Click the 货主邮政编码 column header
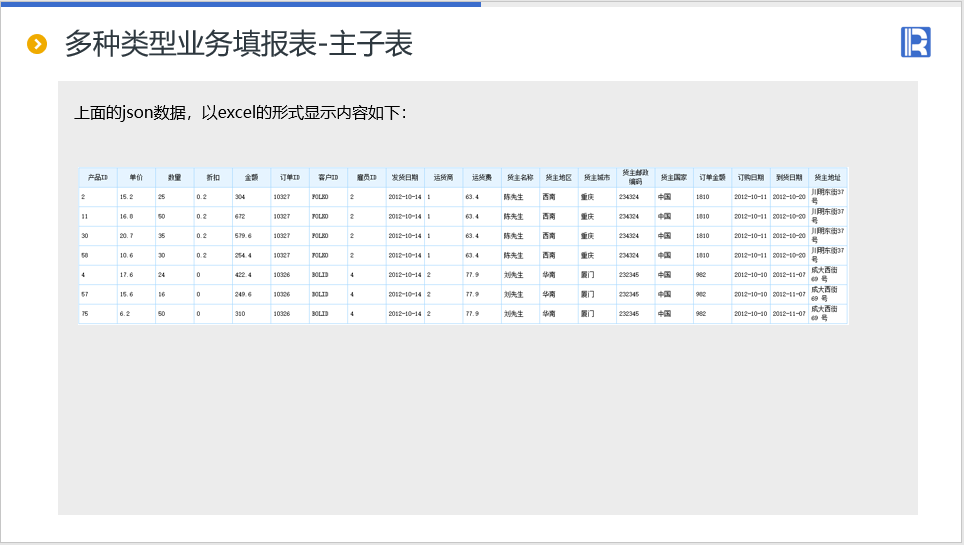The image size is (964, 545). pyautogui.click(x=636, y=177)
